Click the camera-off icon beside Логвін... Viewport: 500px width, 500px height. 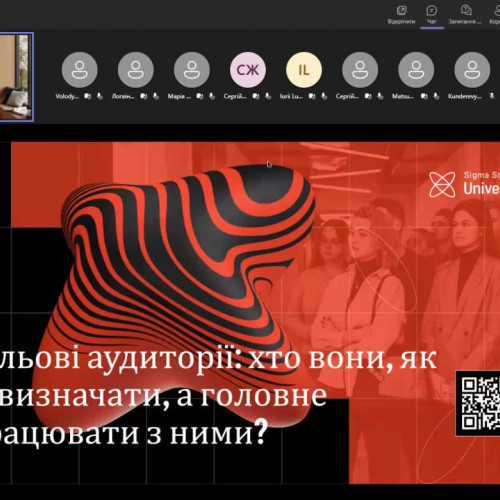coord(144,96)
